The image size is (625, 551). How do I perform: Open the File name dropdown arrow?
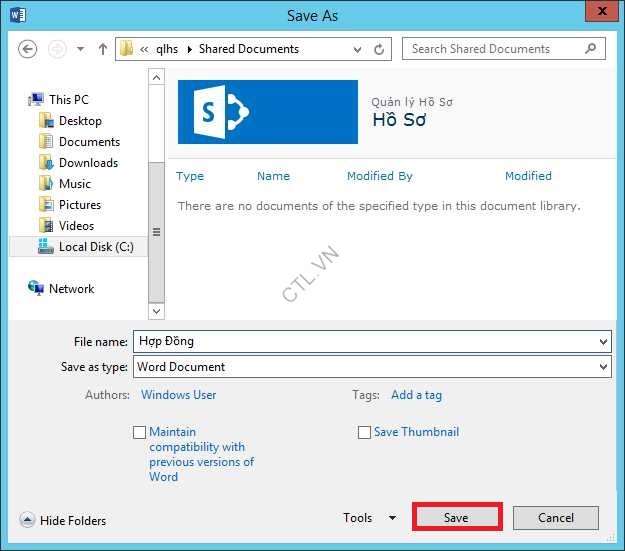(x=603, y=342)
